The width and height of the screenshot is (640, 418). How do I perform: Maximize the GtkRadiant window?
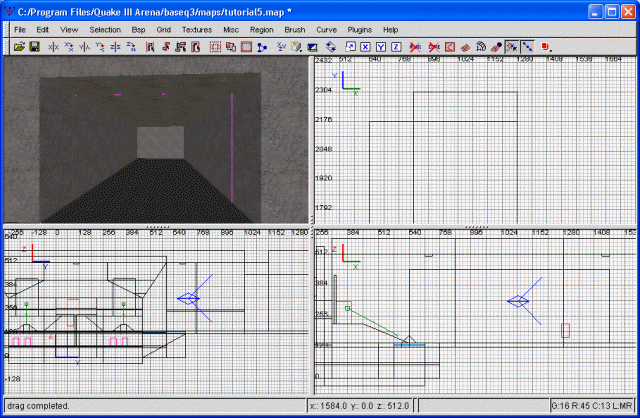(x=611, y=11)
